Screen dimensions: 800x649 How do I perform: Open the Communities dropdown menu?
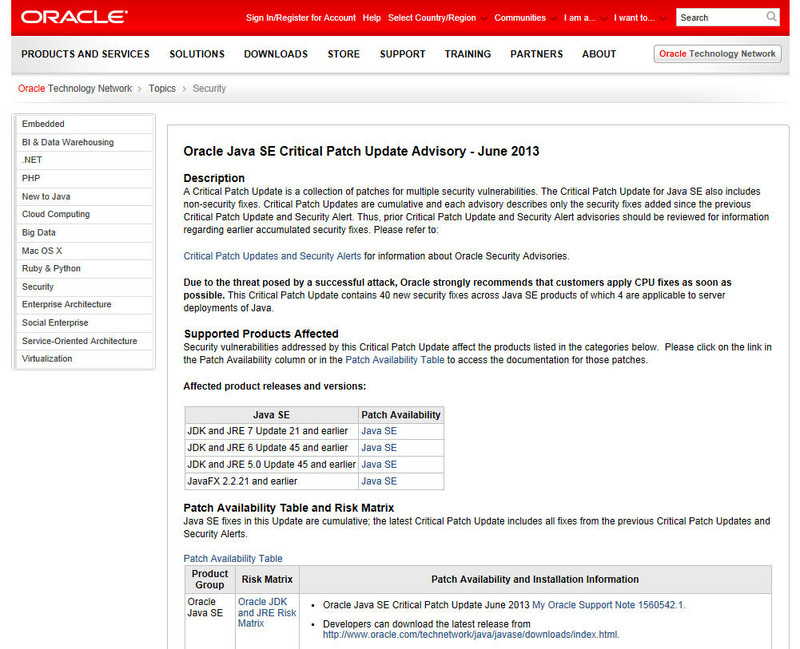coord(526,18)
